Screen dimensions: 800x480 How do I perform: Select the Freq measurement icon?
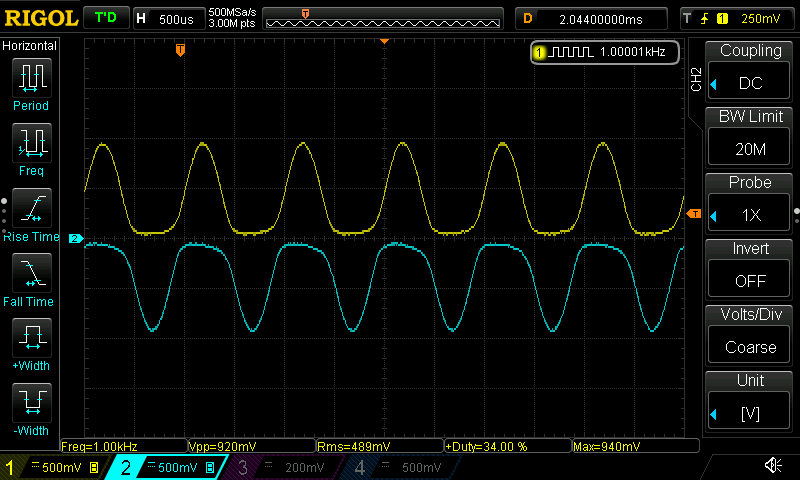[x=32, y=143]
